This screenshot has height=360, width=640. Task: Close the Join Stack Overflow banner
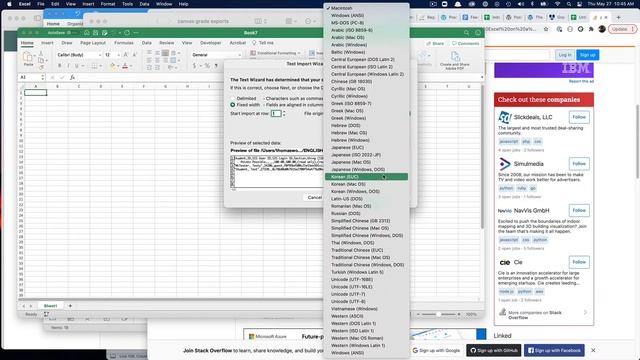coord(593,350)
